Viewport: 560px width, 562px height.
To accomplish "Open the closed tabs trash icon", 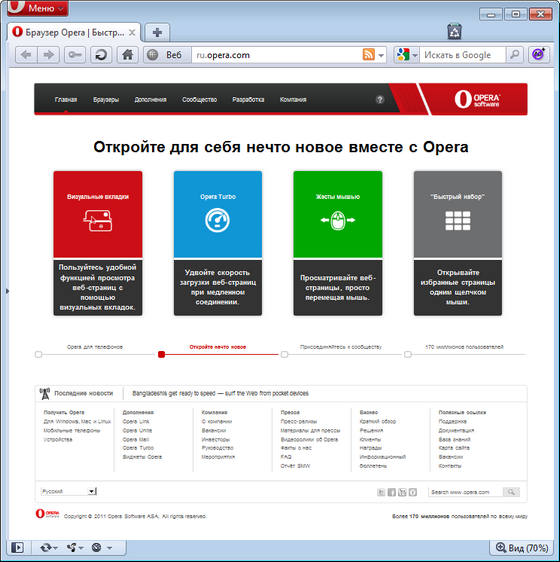I will click(x=454, y=31).
